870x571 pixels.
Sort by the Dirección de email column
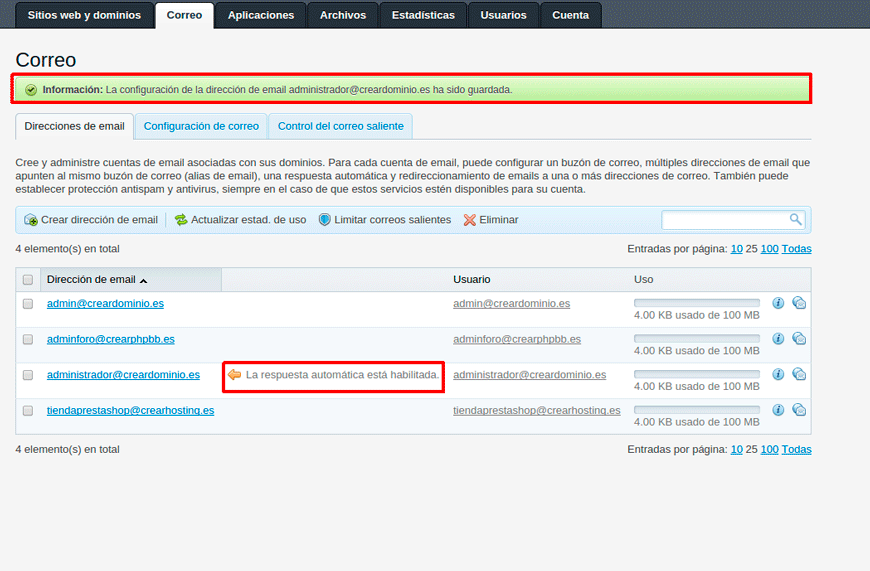tap(91, 280)
